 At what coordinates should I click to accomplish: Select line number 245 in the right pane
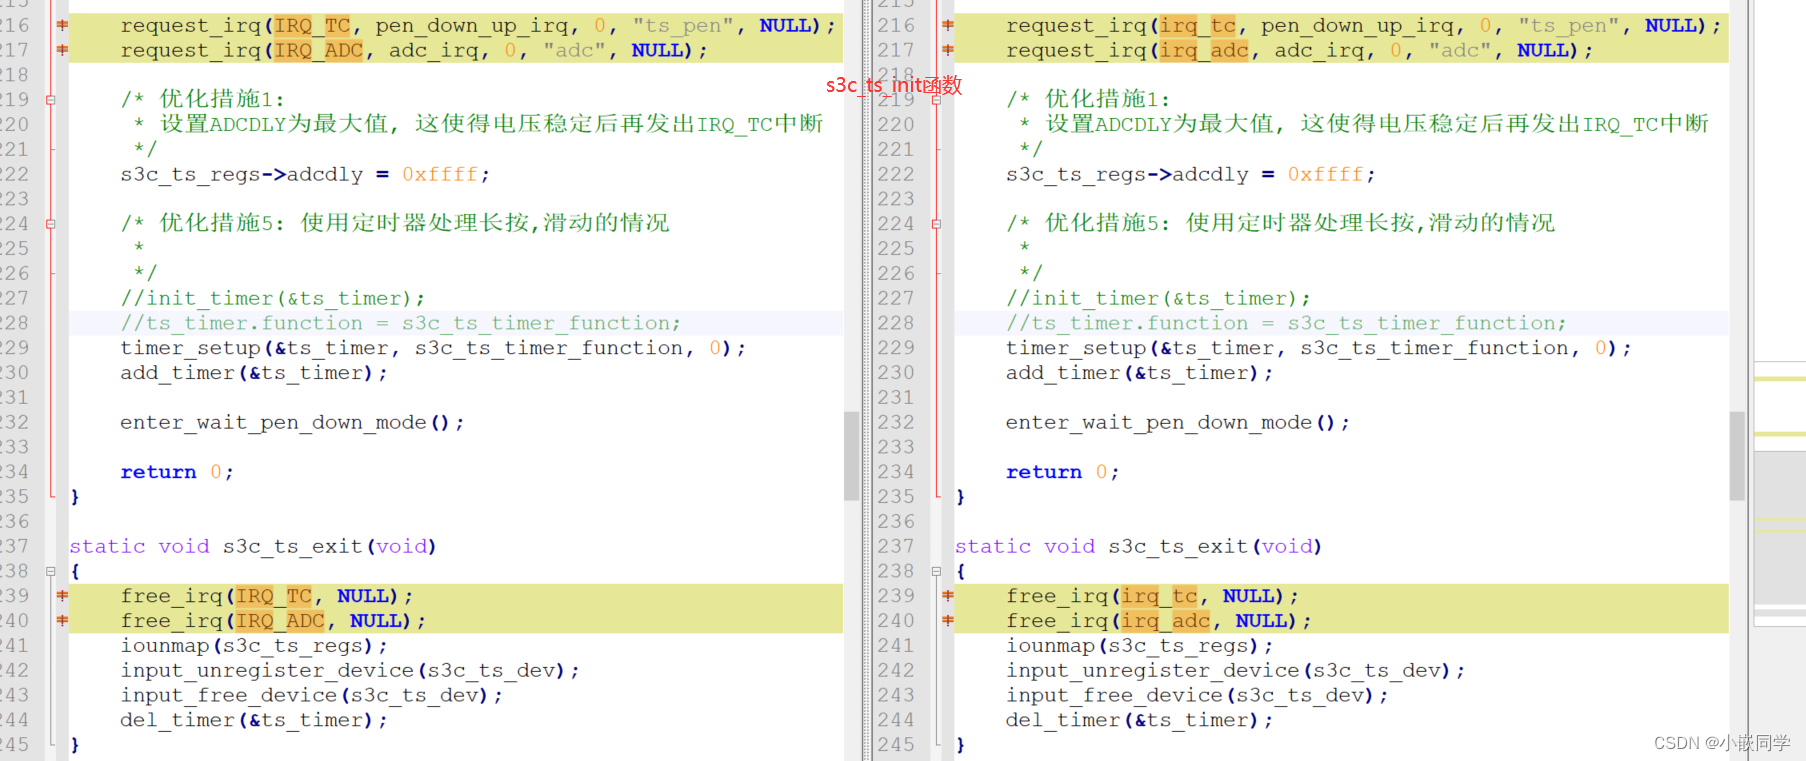896,745
